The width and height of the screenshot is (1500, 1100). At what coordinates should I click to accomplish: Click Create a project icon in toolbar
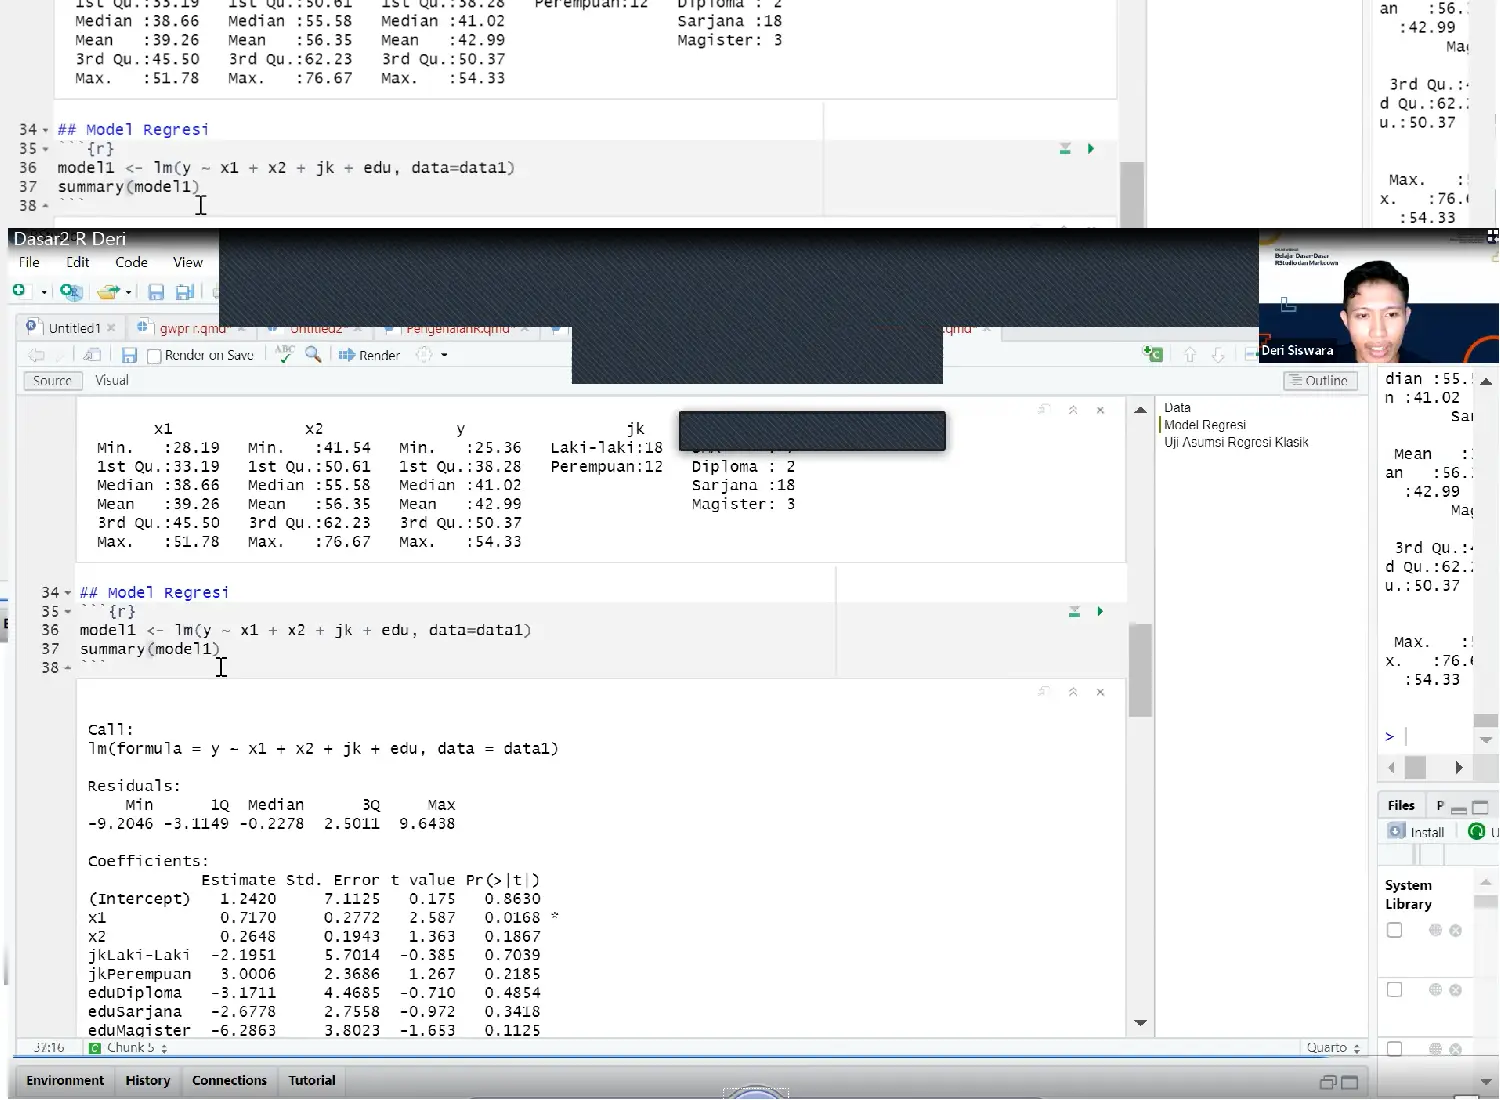pos(70,292)
